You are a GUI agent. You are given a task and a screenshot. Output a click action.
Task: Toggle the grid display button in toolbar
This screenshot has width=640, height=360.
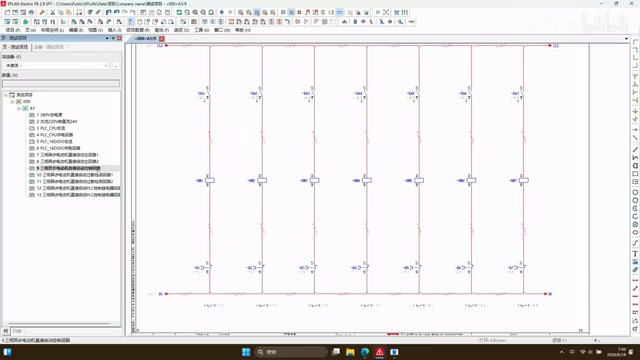283,13
